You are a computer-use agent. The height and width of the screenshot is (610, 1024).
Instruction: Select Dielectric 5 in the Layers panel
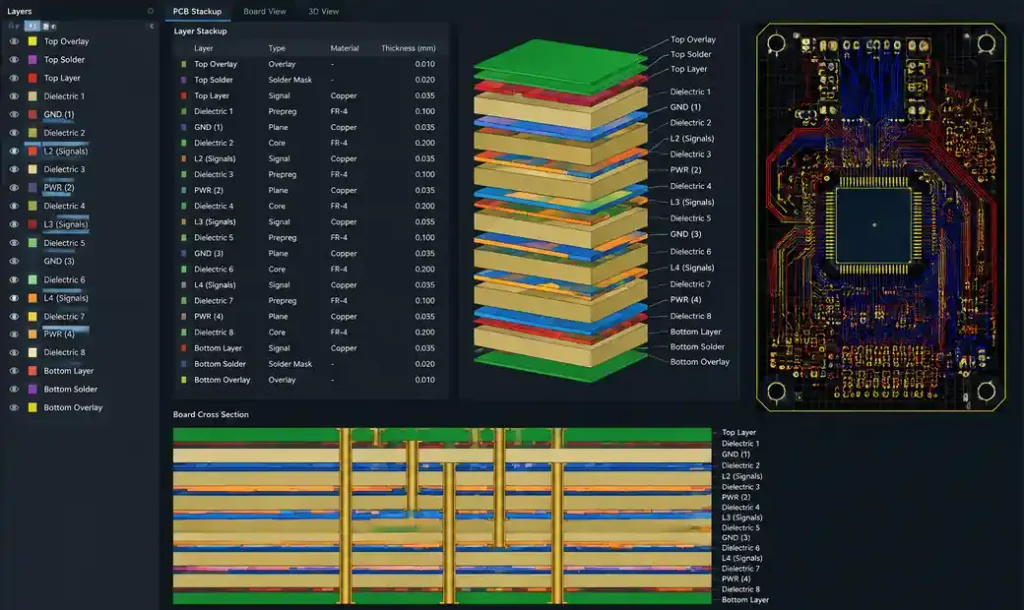coord(64,243)
